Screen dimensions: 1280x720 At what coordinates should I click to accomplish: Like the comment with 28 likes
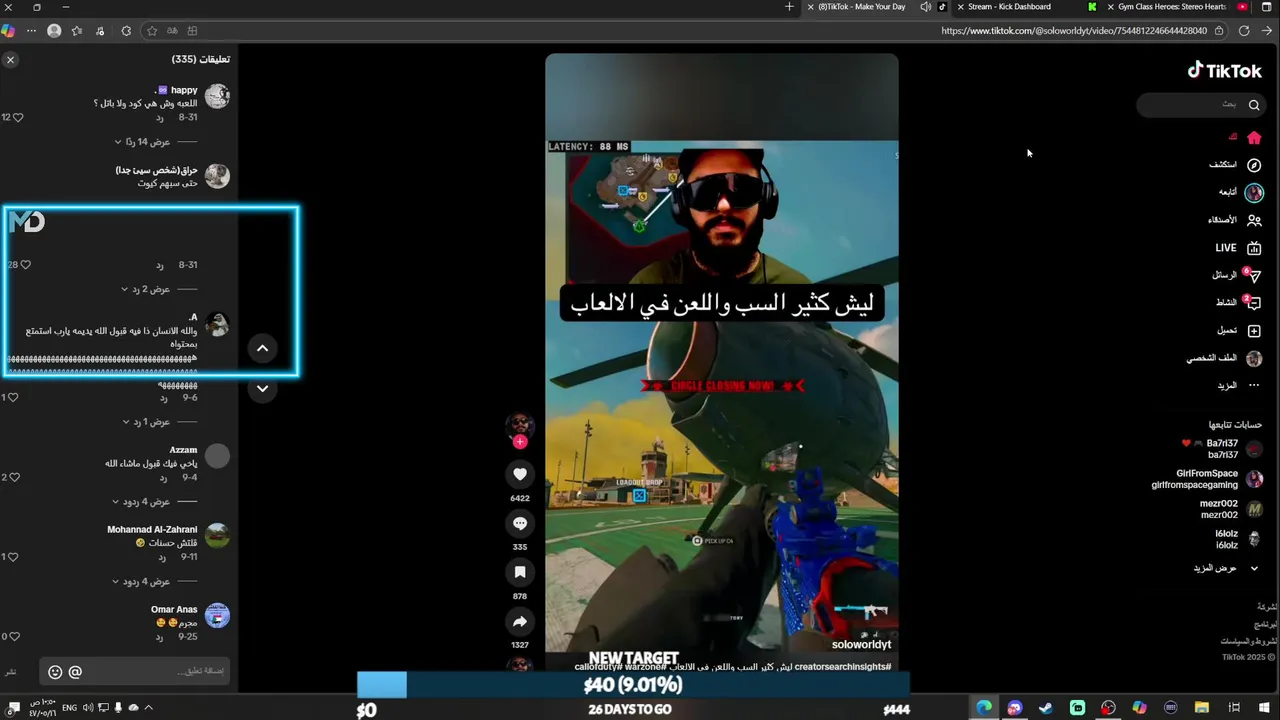pos(26,265)
